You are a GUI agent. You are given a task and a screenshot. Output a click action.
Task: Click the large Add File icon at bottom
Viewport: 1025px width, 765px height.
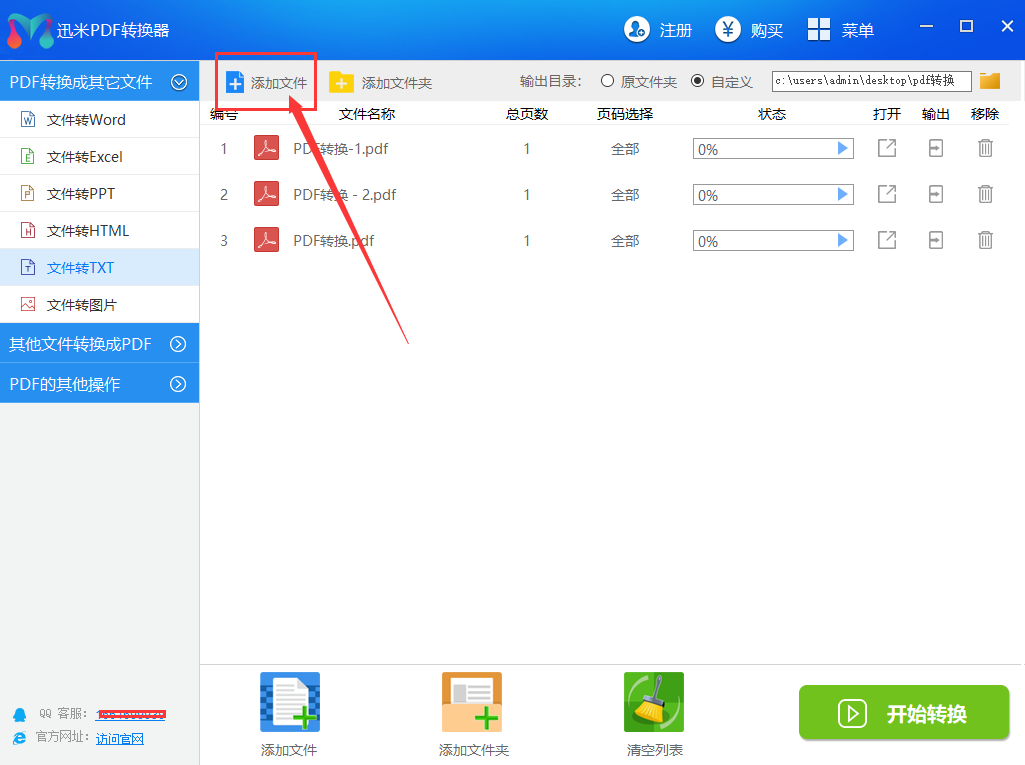[x=290, y=703]
